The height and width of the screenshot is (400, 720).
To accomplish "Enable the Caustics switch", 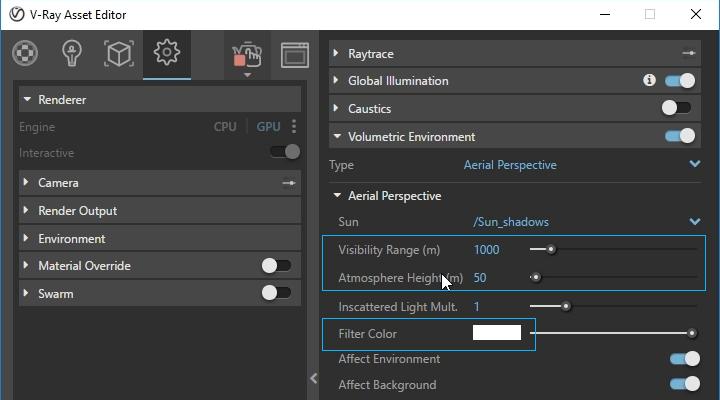I will pyautogui.click(x=677, y=108).
